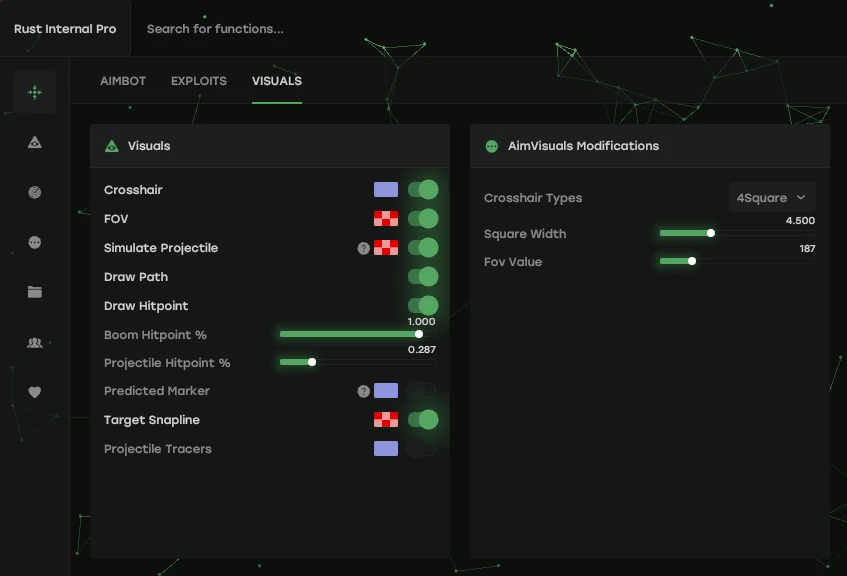Viewport: 847px width, 576px height.
Task: Select the VISUALS tab
Action: point(277,81)
